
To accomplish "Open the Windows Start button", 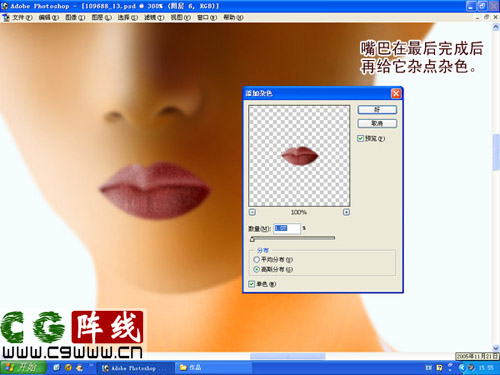I will [x=23, y=367].
